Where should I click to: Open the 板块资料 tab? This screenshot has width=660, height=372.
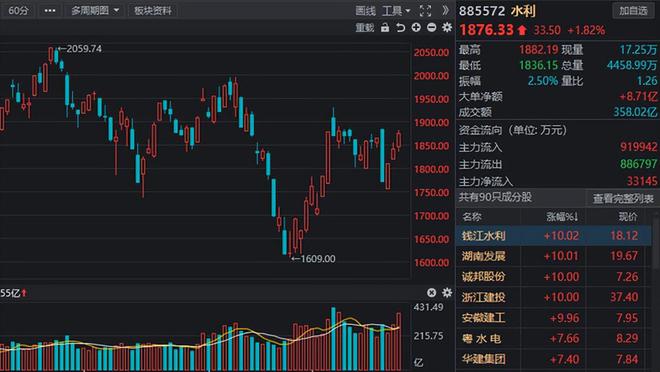point(152,11)
